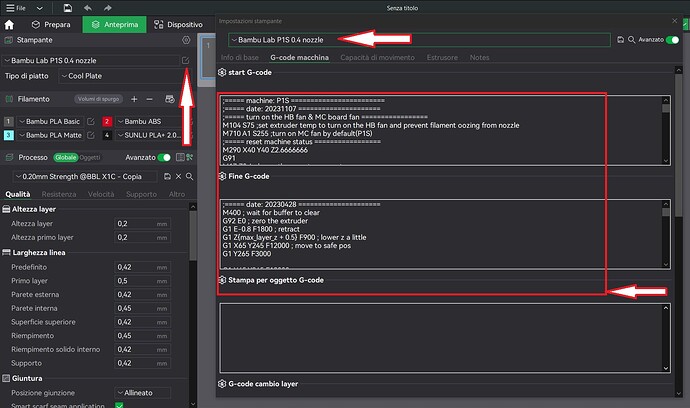
Task: Open the 0.20mm Strength process preset dropdown
Action: pos(85,176)
